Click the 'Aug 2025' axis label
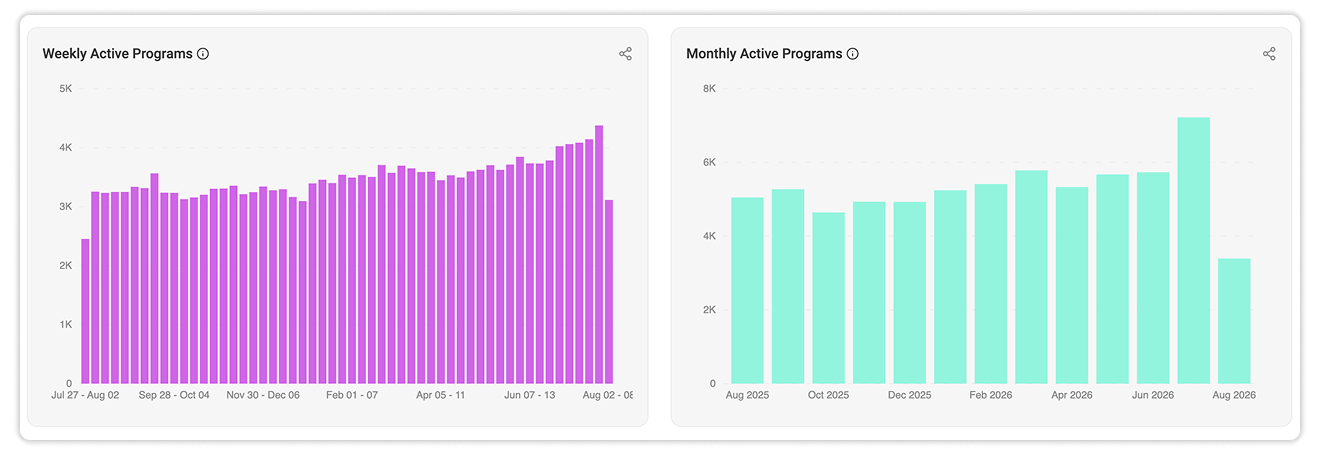Screen dimensions: 1320x455 [x=747, y=395]
